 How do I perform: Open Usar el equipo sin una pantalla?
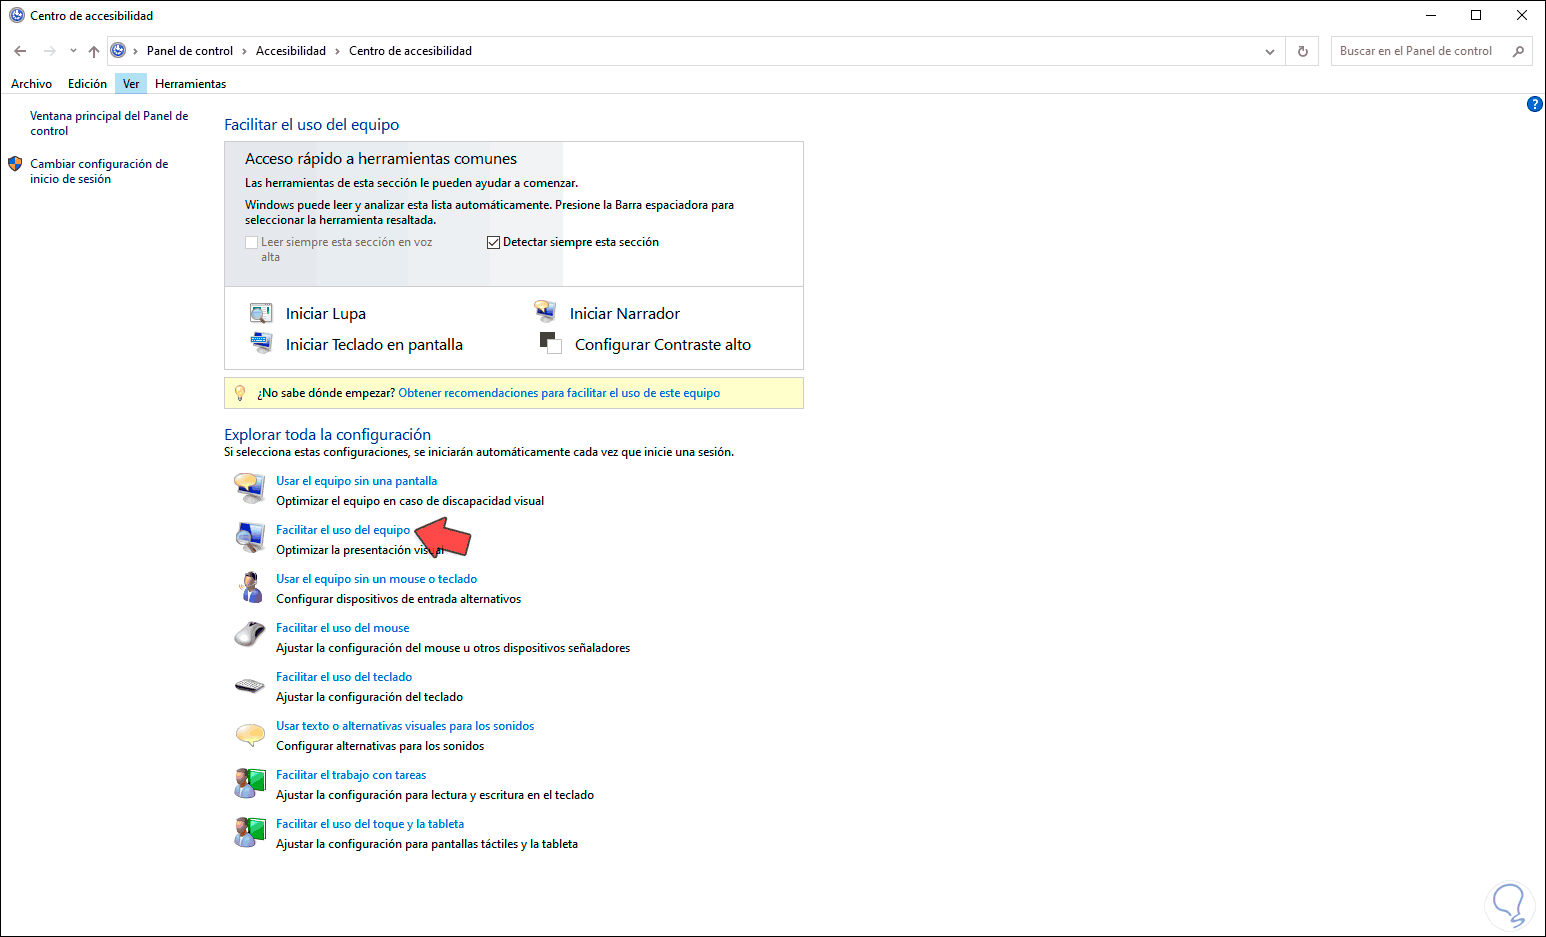click(x=356, y=480)
